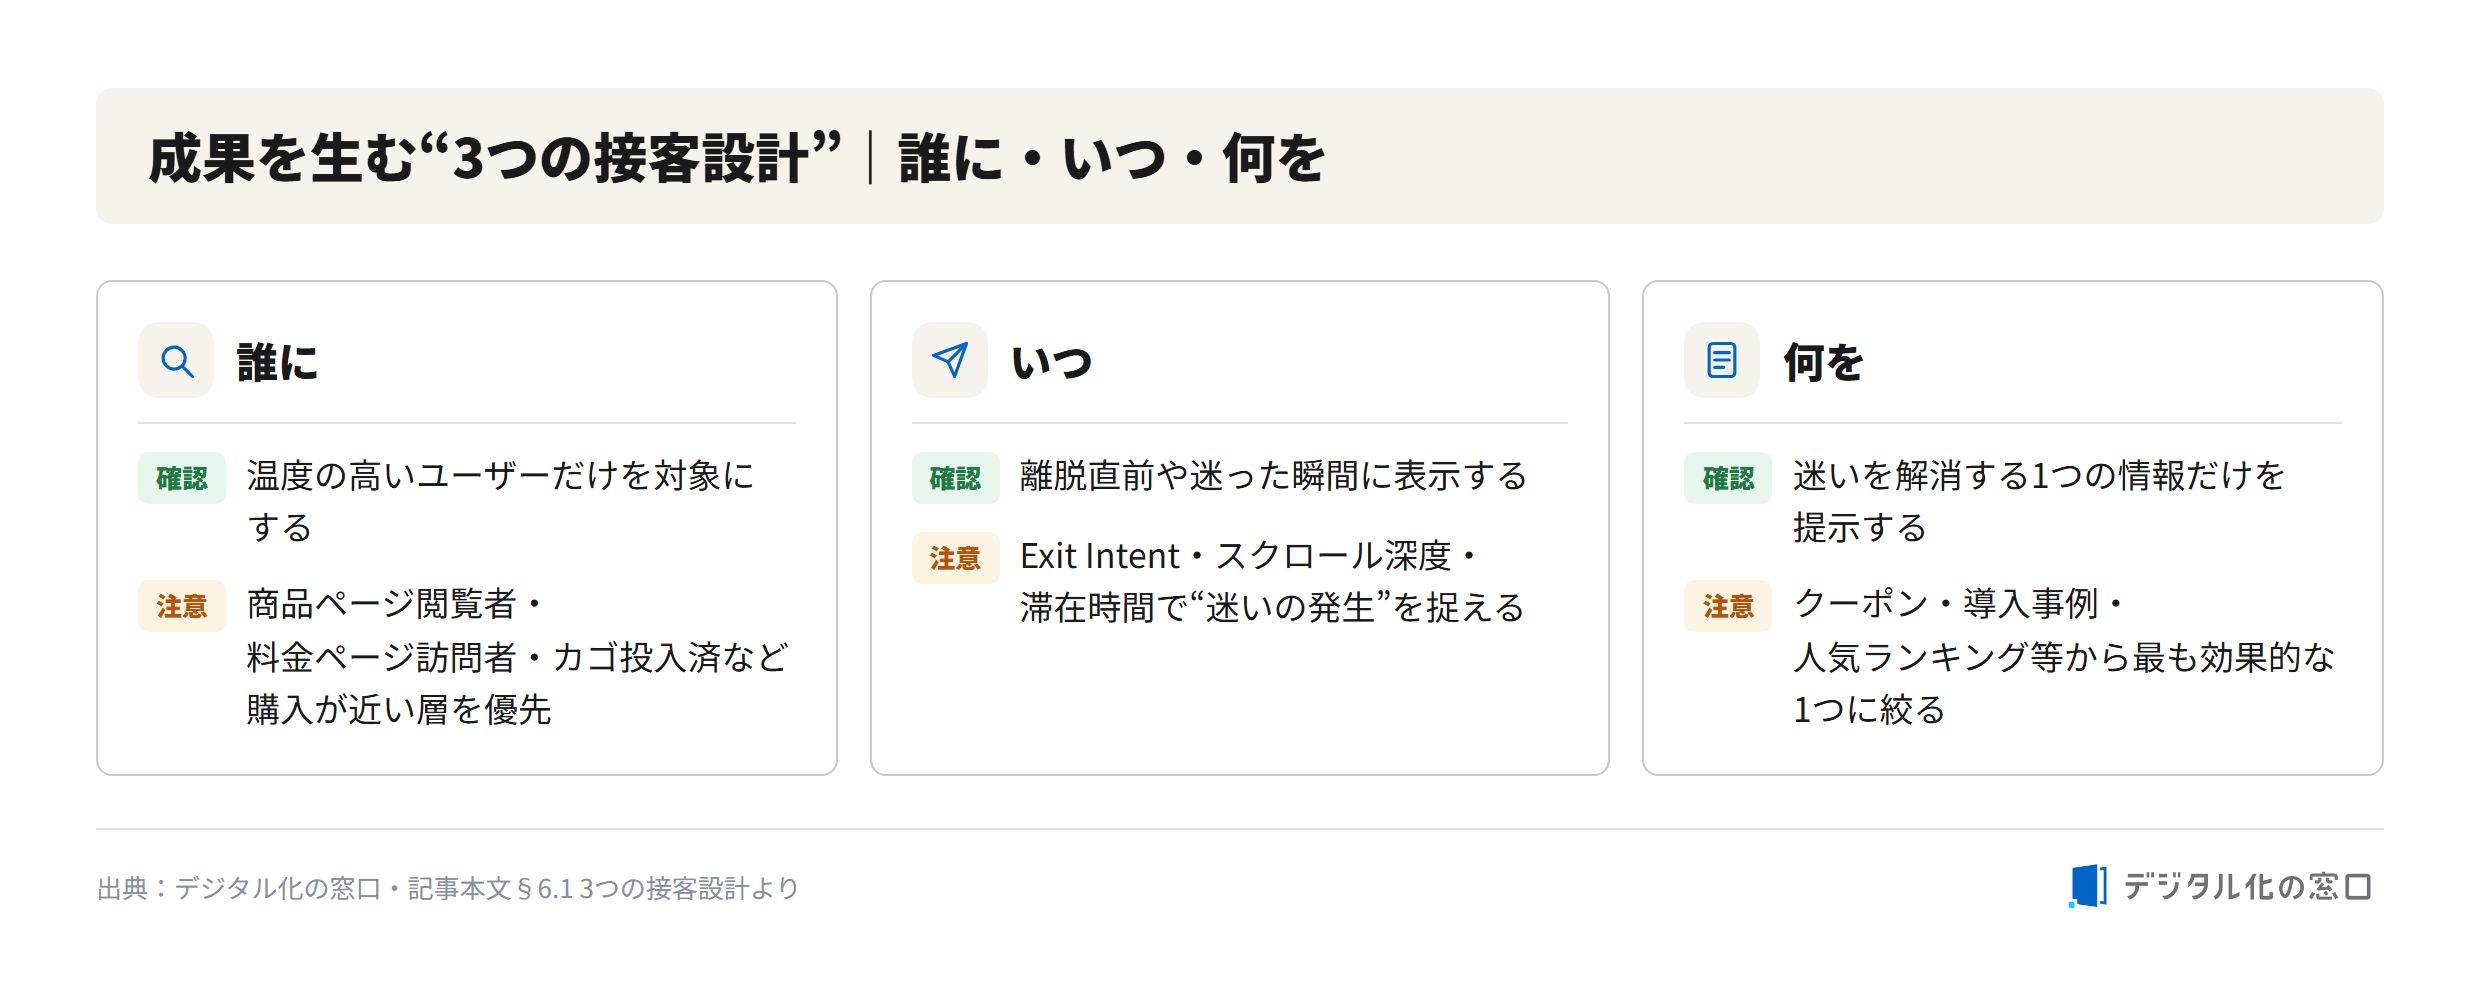
Task: Click the orange 注意 badge in 何を card
Action: click(x=1728, y=606)
